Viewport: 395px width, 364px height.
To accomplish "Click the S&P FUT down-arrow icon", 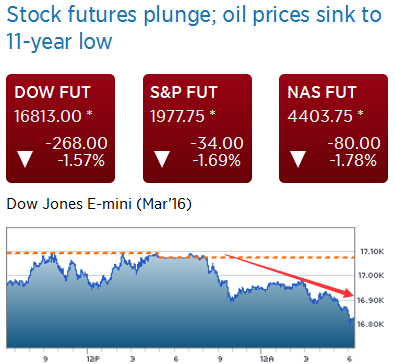I will click(162, 159).
